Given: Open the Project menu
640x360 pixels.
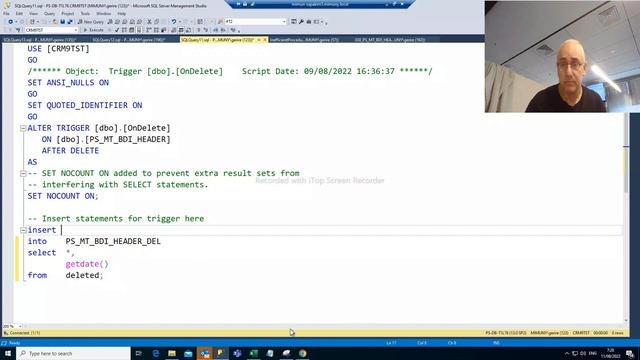Looking at the screenshot, I should pos(68,13).
